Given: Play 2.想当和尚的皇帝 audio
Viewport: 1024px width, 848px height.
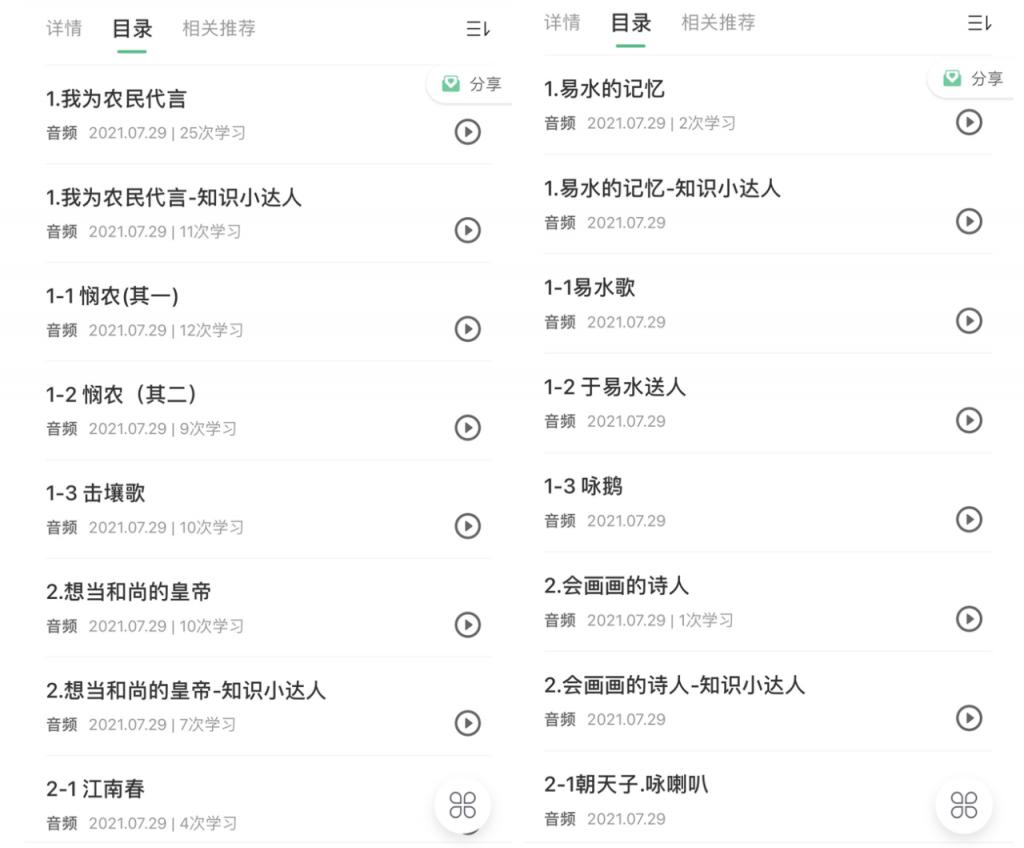Looking at the screenshot, I should [x=468, y=625].
